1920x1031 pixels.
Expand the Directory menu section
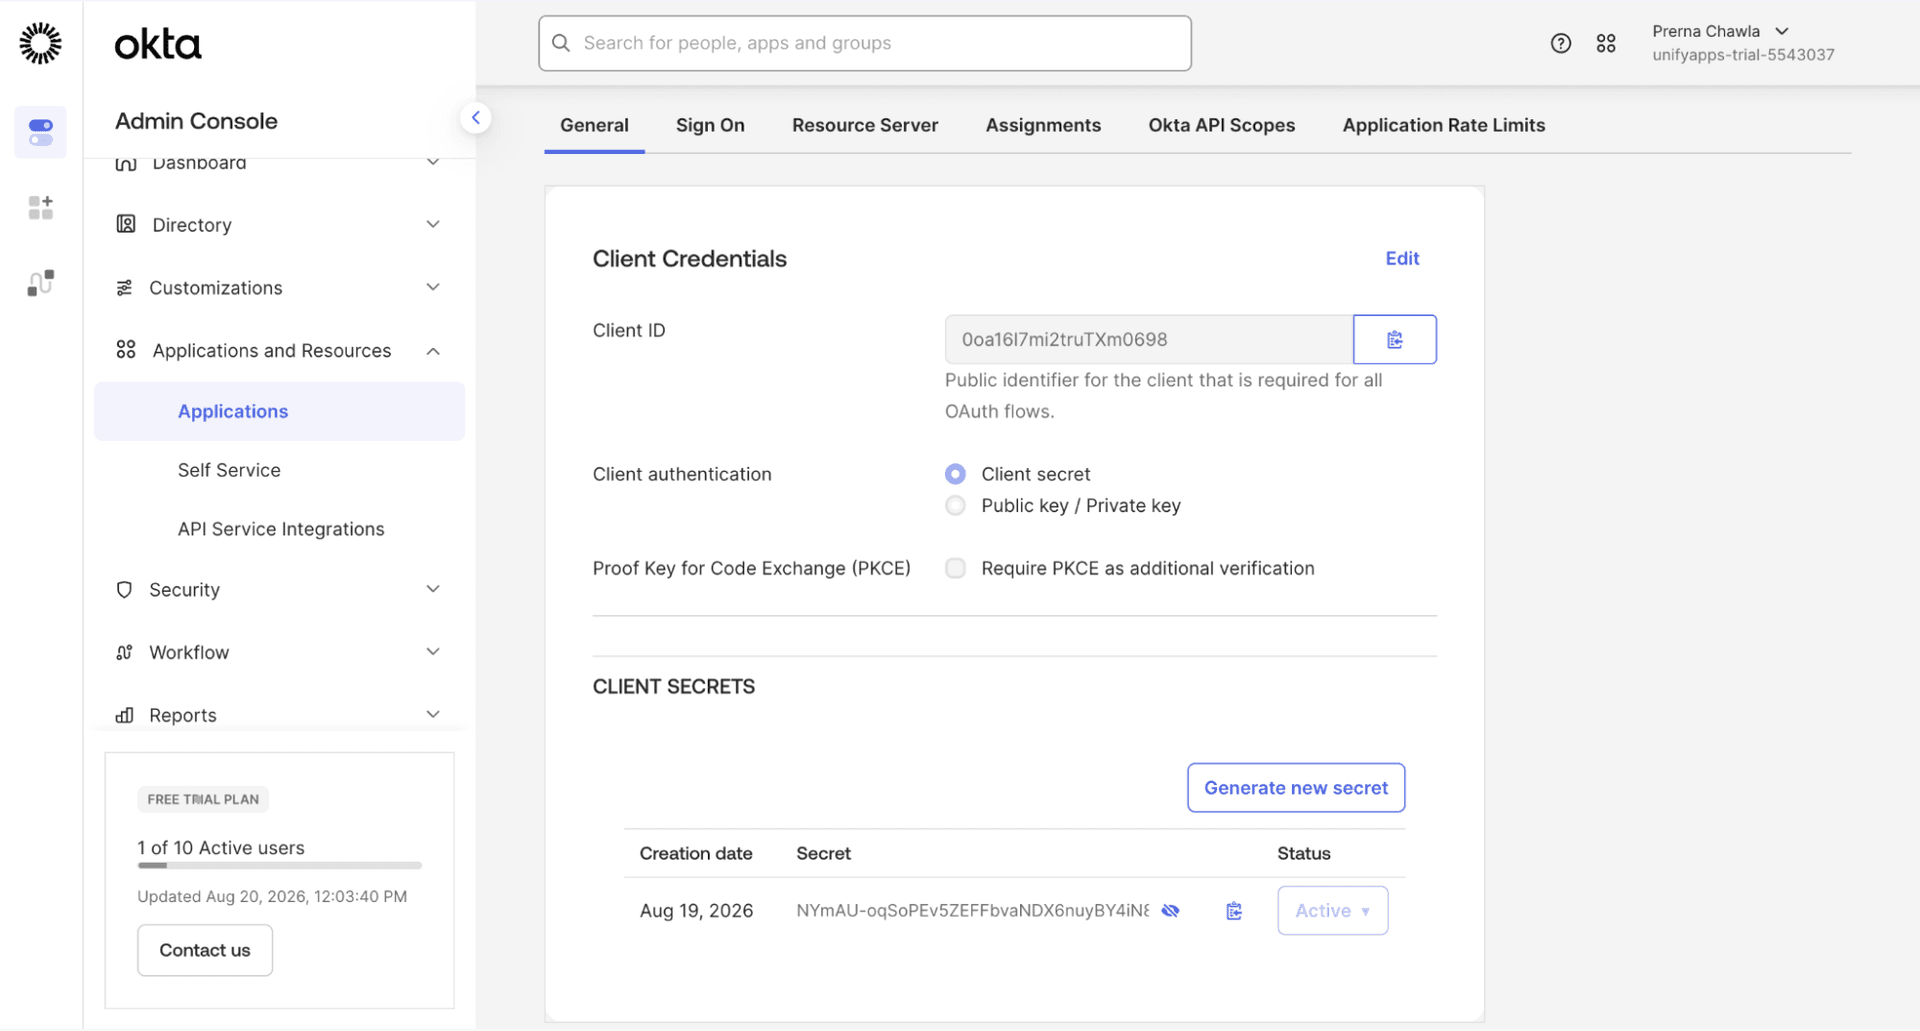pyautogui.click(x=433, y=224)
